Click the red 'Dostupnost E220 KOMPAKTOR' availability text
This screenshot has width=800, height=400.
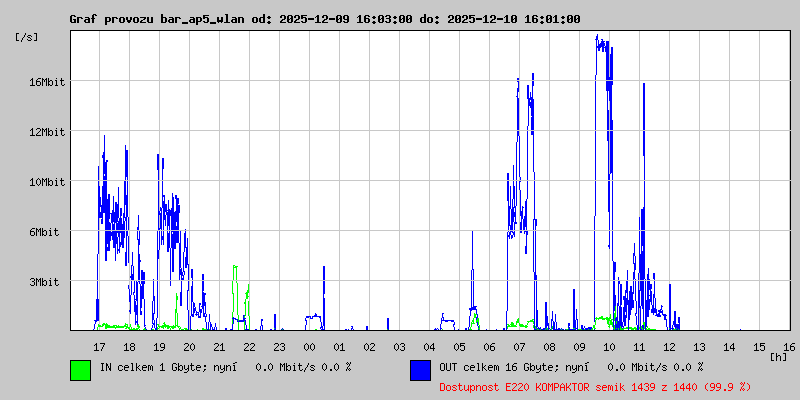tap(595, 387)
